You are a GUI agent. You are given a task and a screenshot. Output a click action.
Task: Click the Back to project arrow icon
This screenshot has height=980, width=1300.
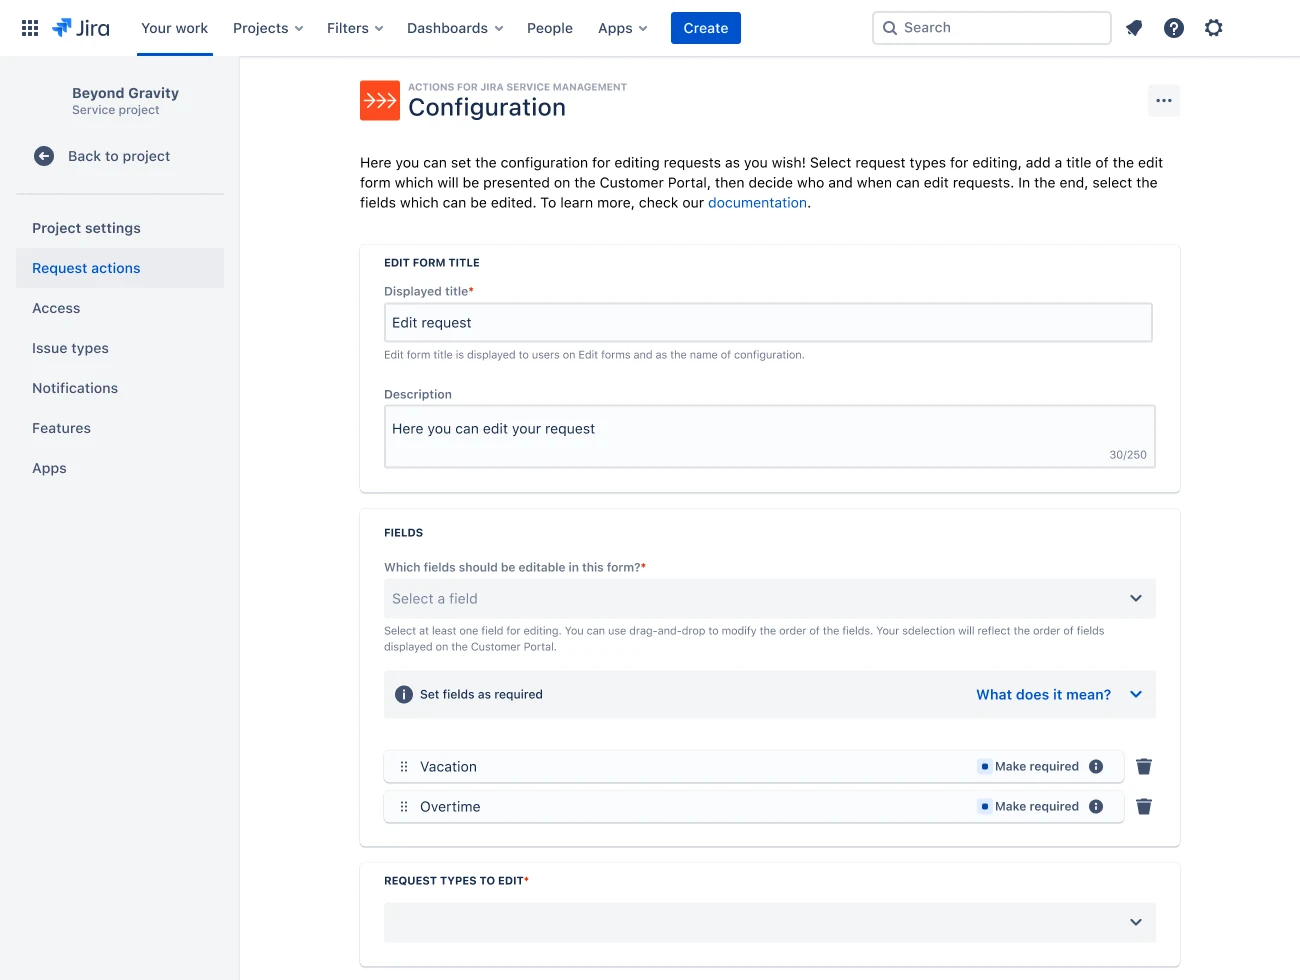pyautogui.click(x=44, y=156)
